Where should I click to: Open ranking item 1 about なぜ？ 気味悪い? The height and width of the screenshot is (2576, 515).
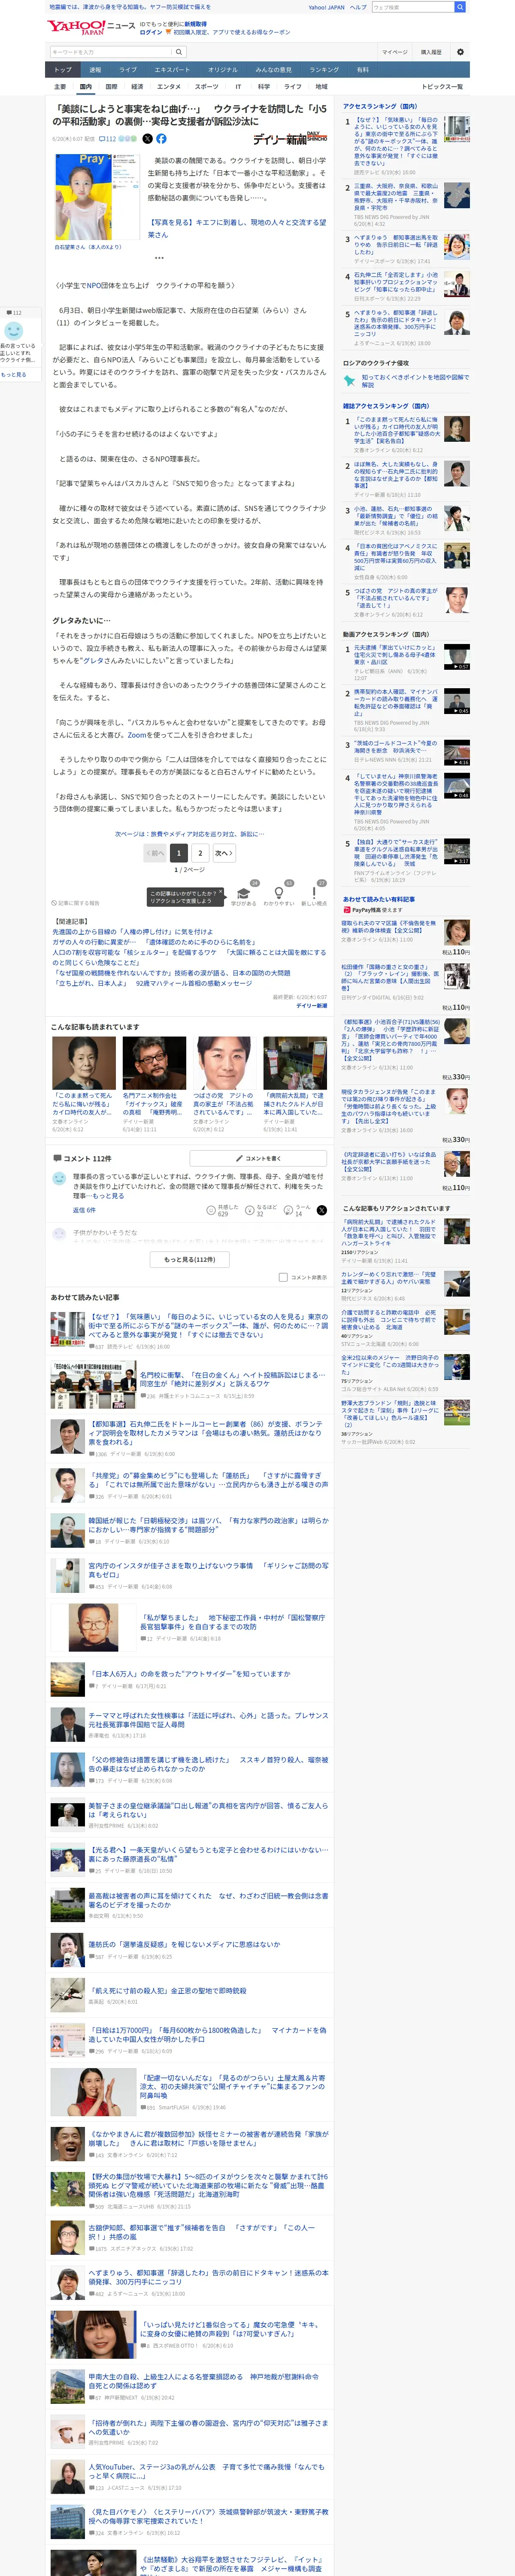396,141
